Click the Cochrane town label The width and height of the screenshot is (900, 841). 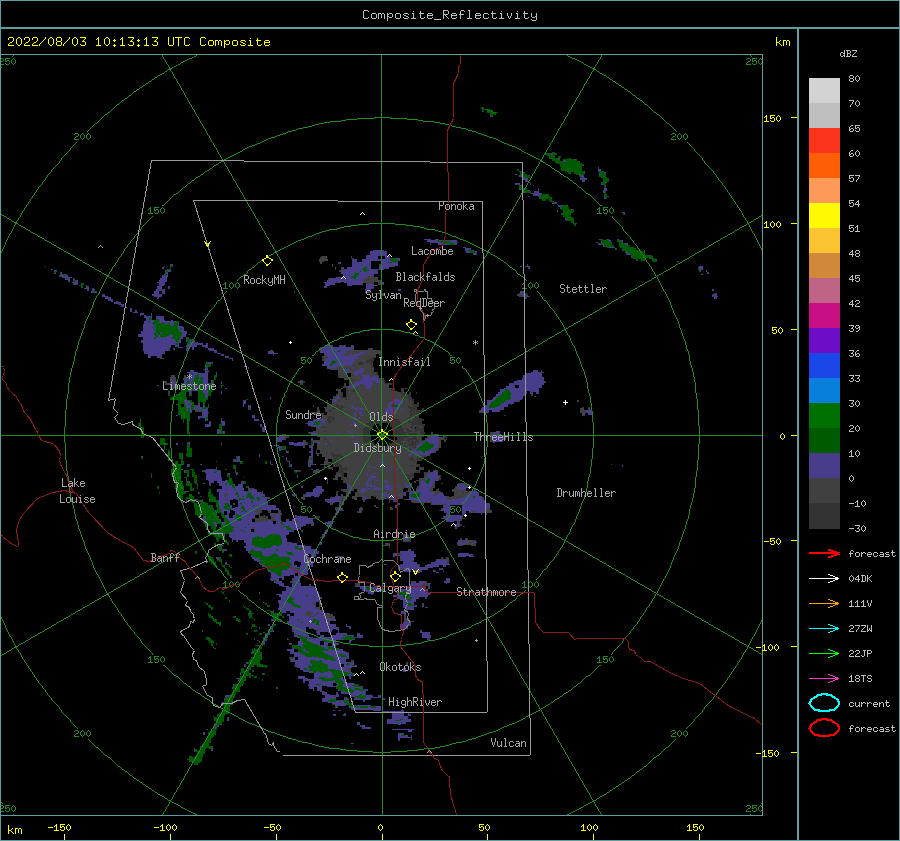coord(327,559)
